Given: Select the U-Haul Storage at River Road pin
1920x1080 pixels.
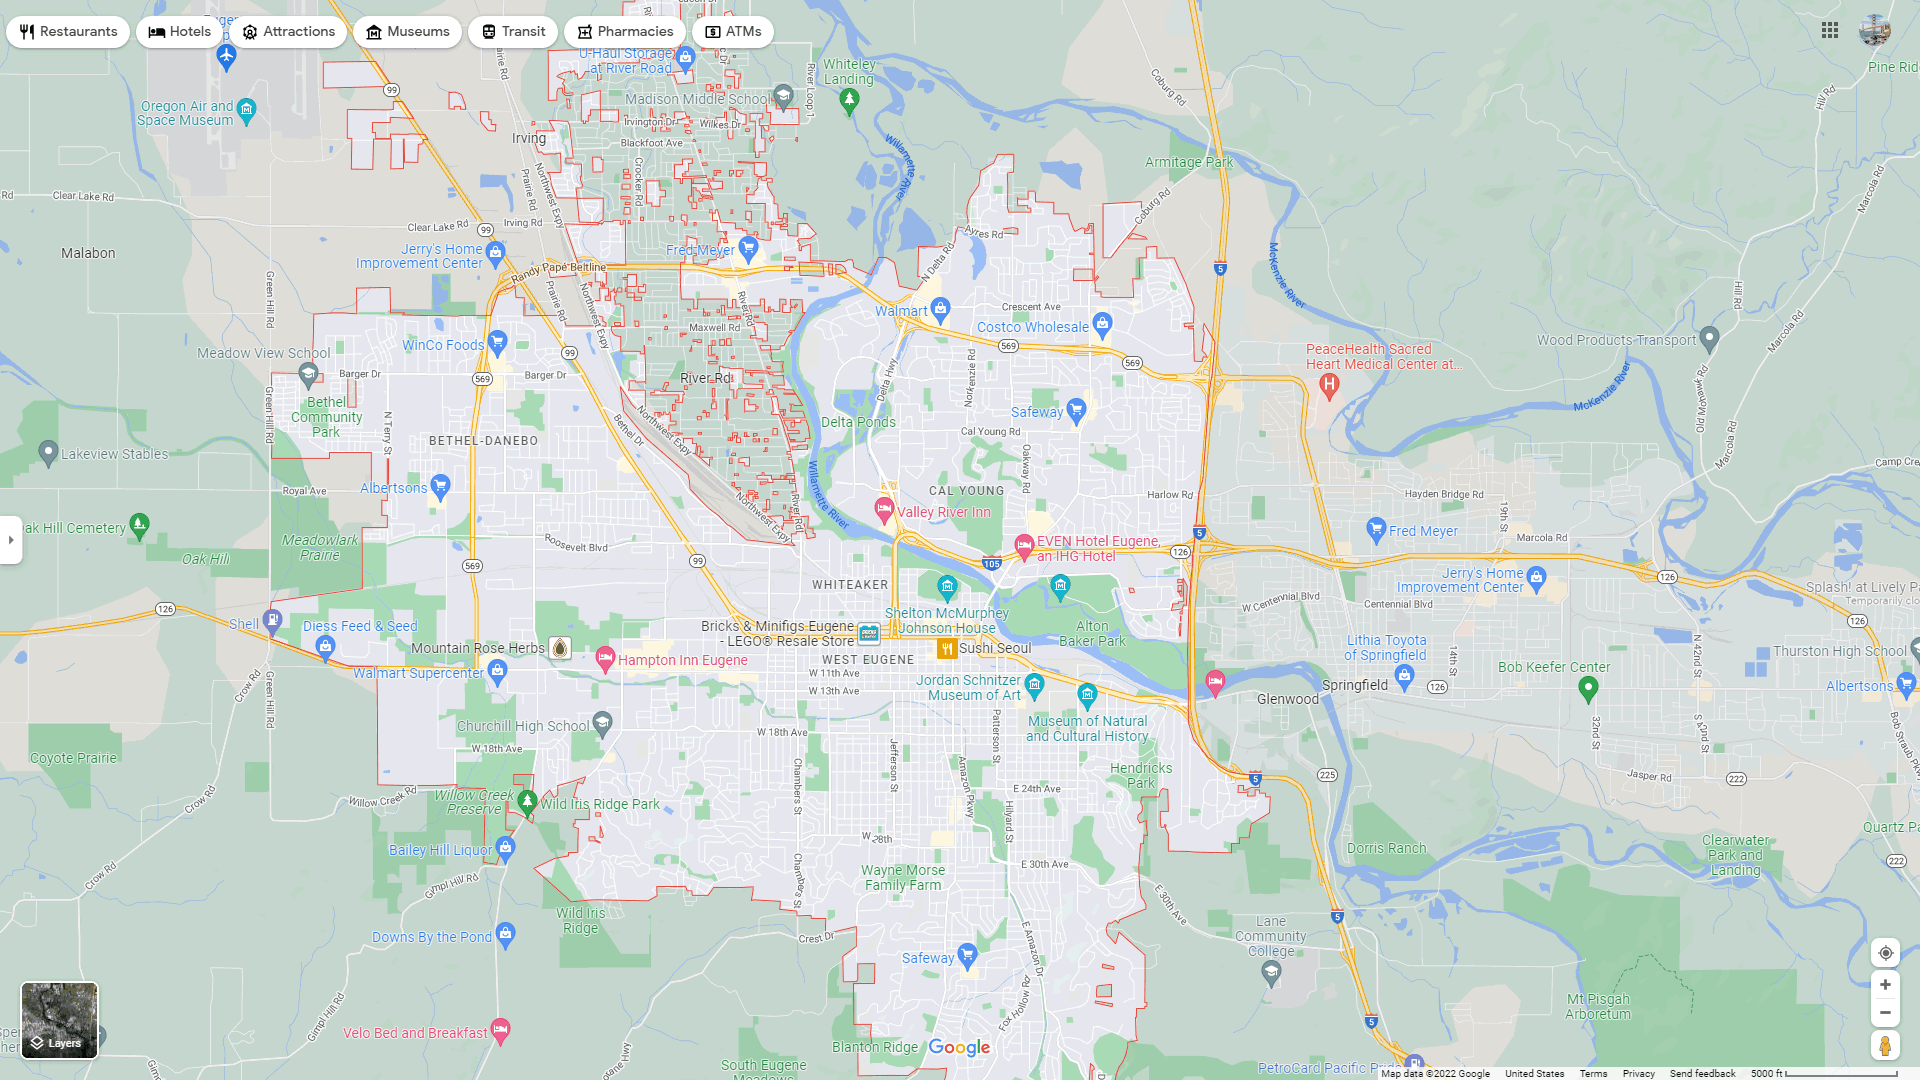Looking at the screenshot, I should click(685, 58).
